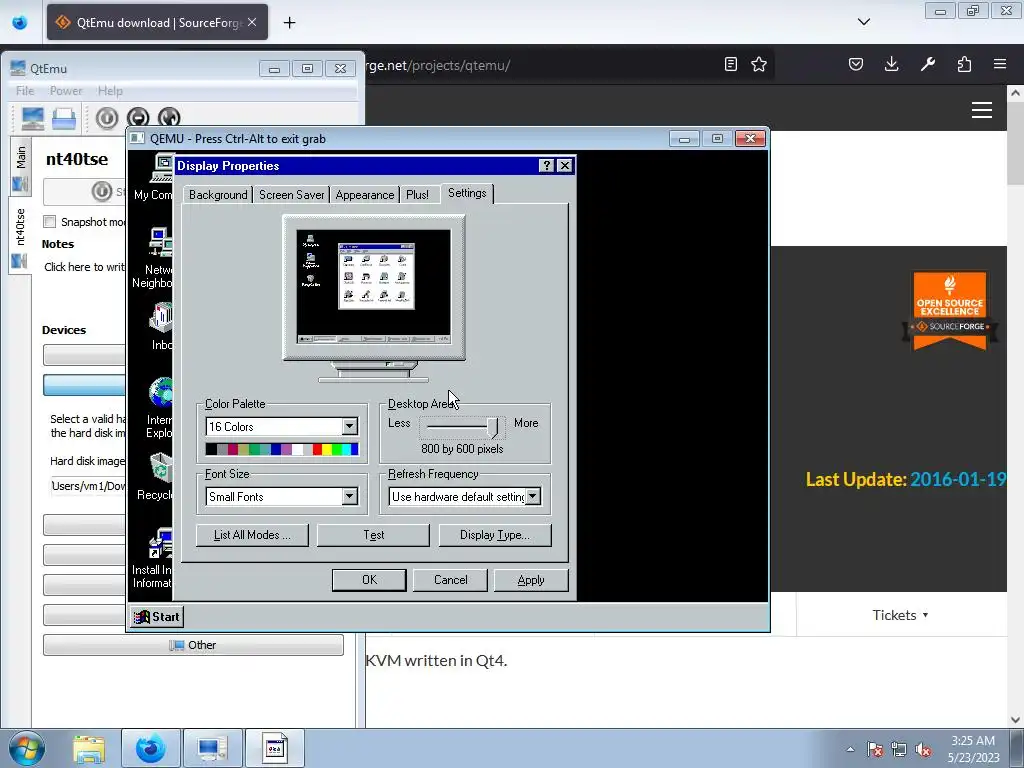Image resolution: width=1024 pixels, height=768 pixels.
Task: Open the SourceForge hamburger site menu
Action: click(982, 110)
